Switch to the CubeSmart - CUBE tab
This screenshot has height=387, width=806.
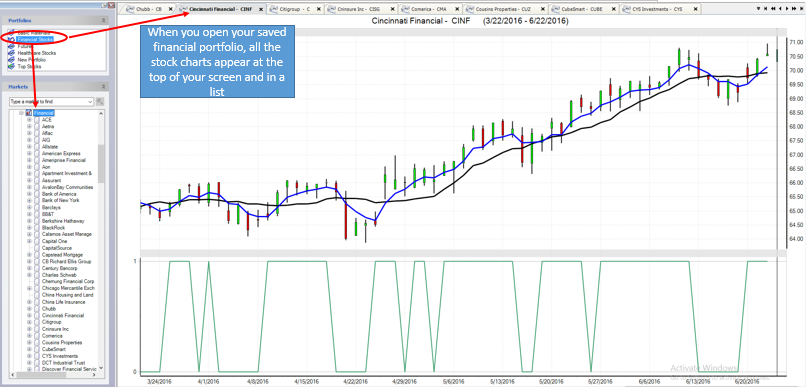pos(583,9)
